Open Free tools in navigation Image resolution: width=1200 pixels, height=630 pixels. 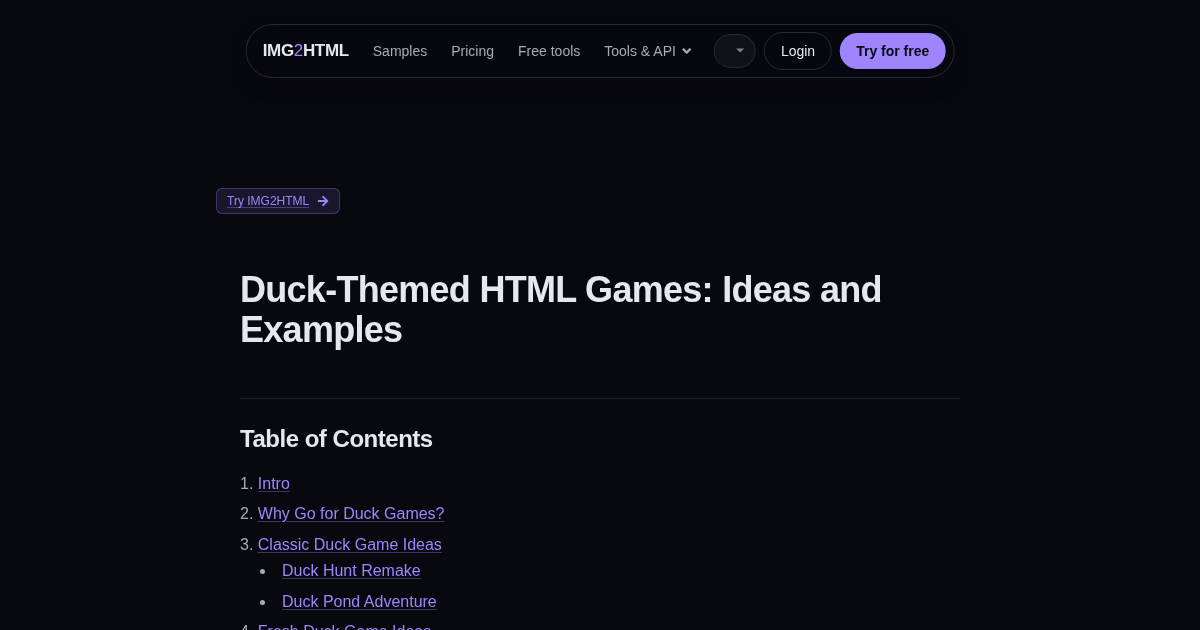tap(549, 51)
